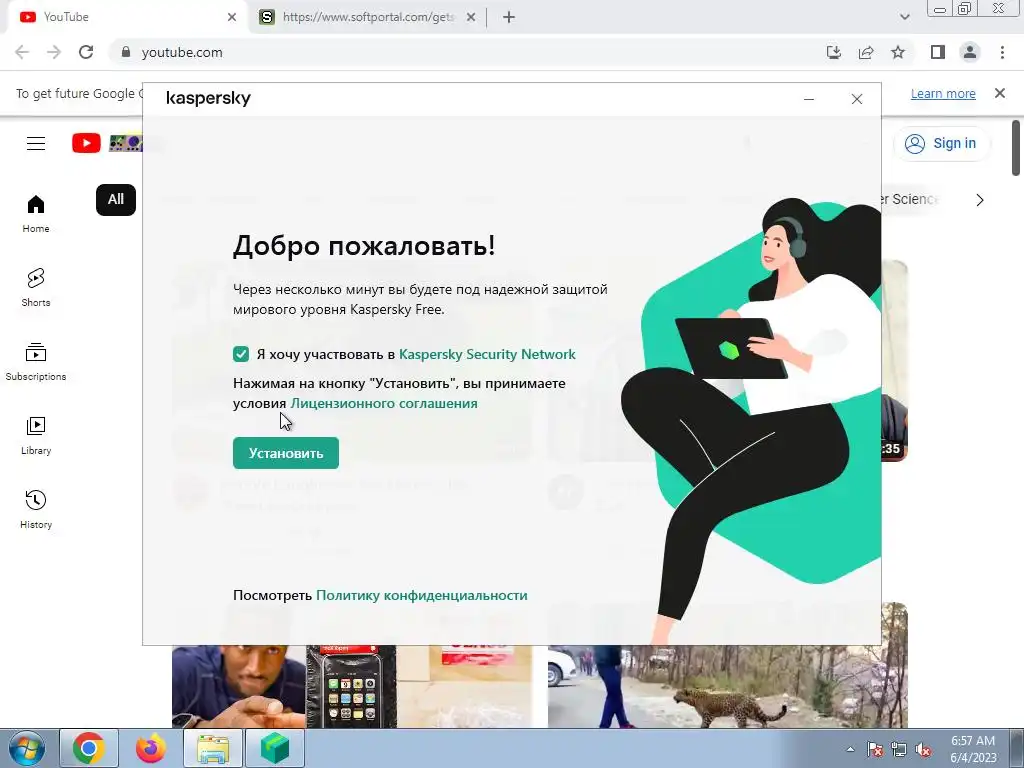Launch Firefox from the taskbar
This screenshot has height=768, width=1024.
(x=151, y=748)
